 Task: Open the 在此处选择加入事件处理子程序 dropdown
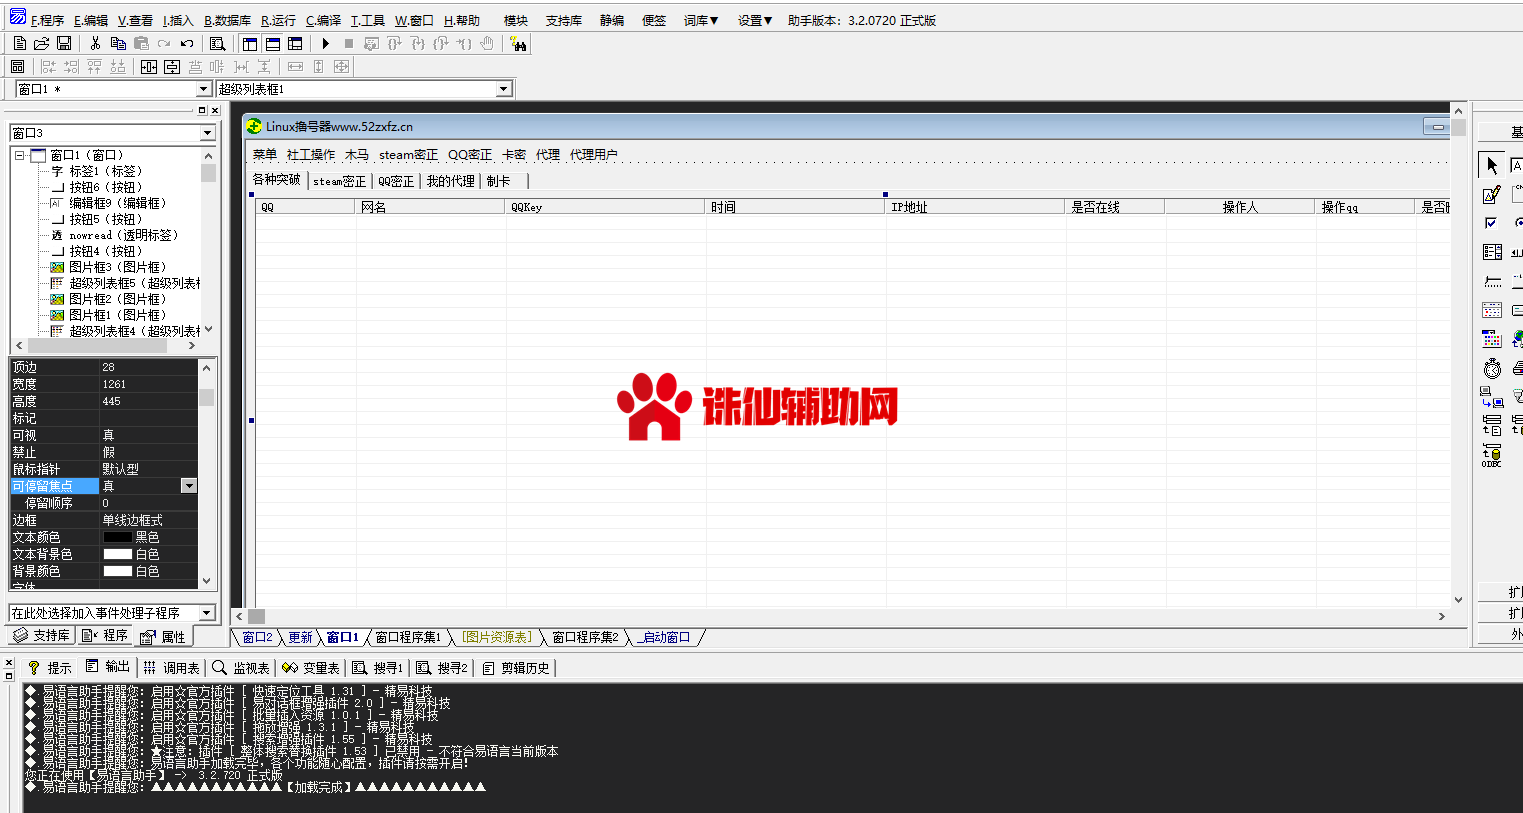207,613
